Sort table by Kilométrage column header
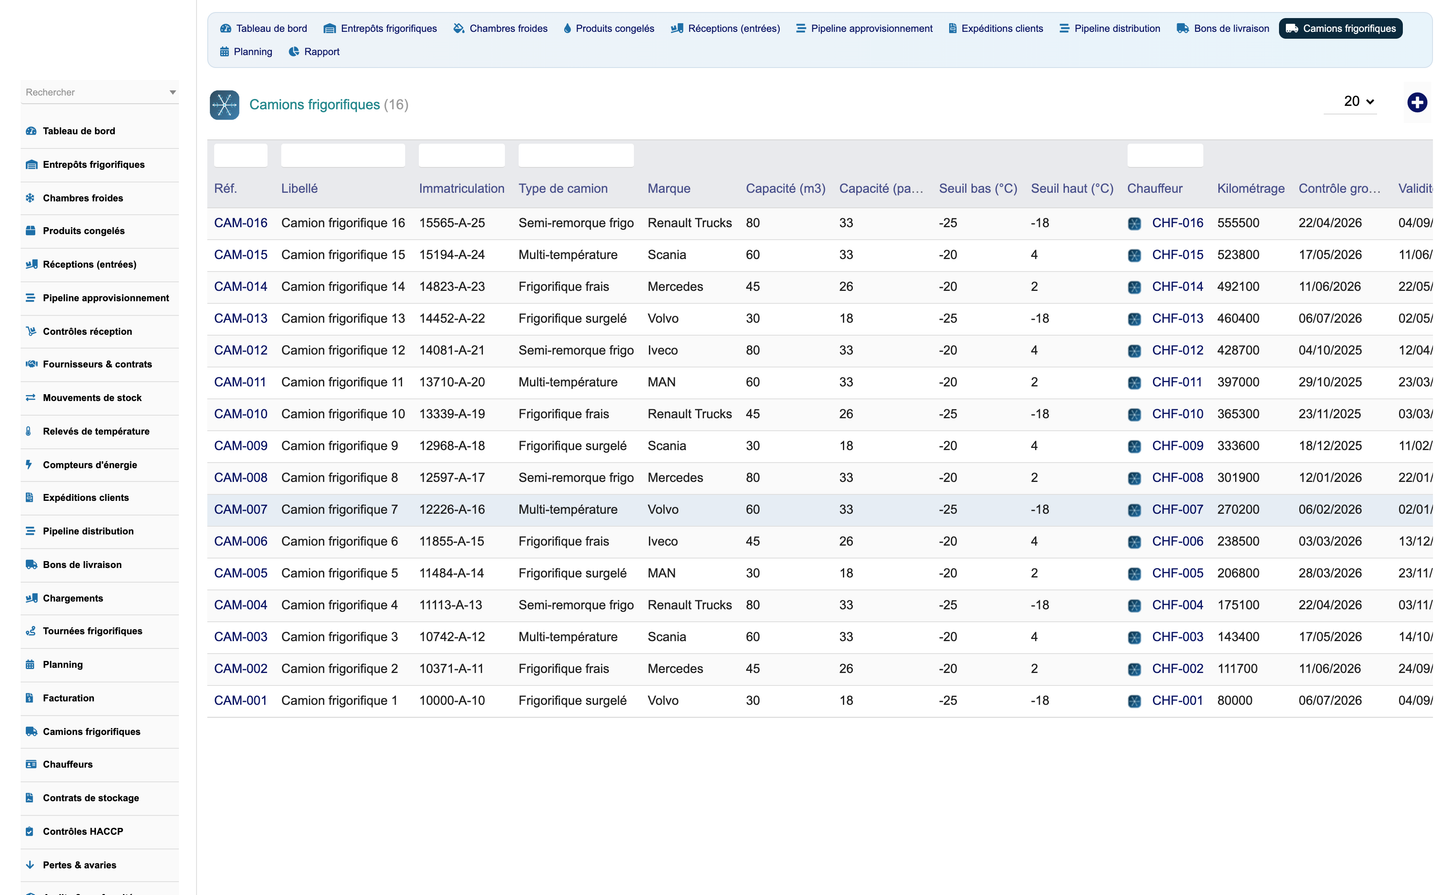 click(1251, 188)
